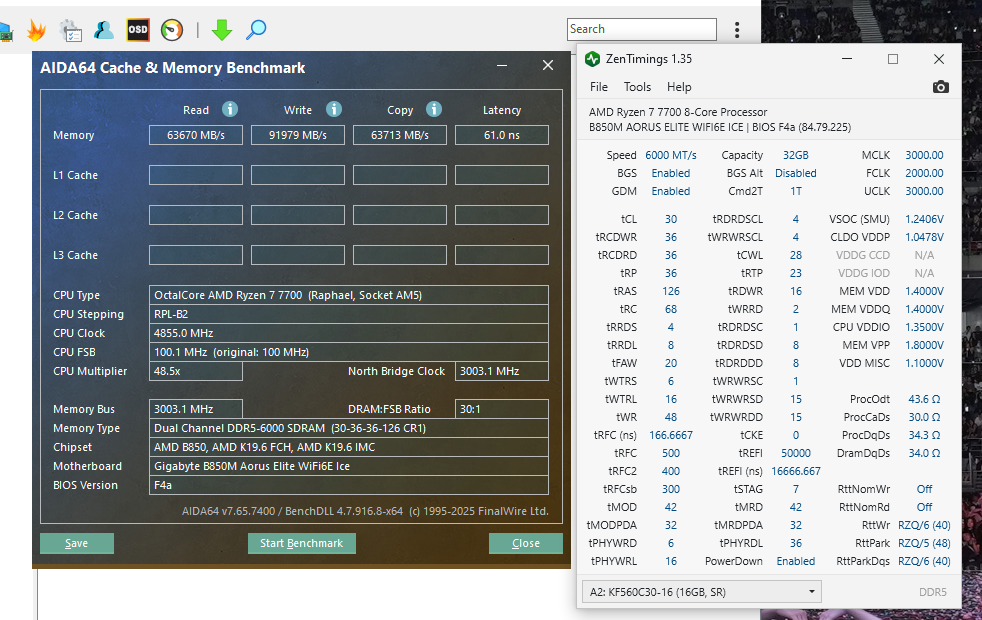Click the Copy column info icon
The width and height of the screenshot is (982, 620).
(x=434, y=110)
